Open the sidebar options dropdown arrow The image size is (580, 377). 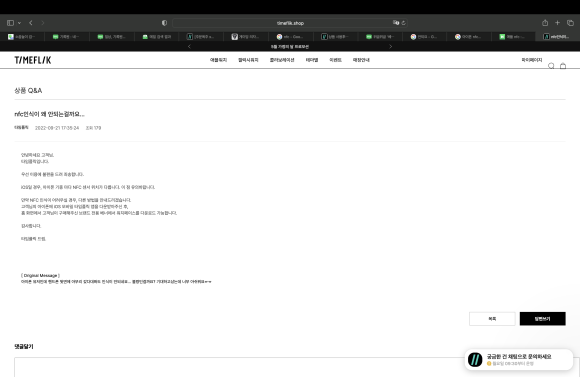[19, 23]
